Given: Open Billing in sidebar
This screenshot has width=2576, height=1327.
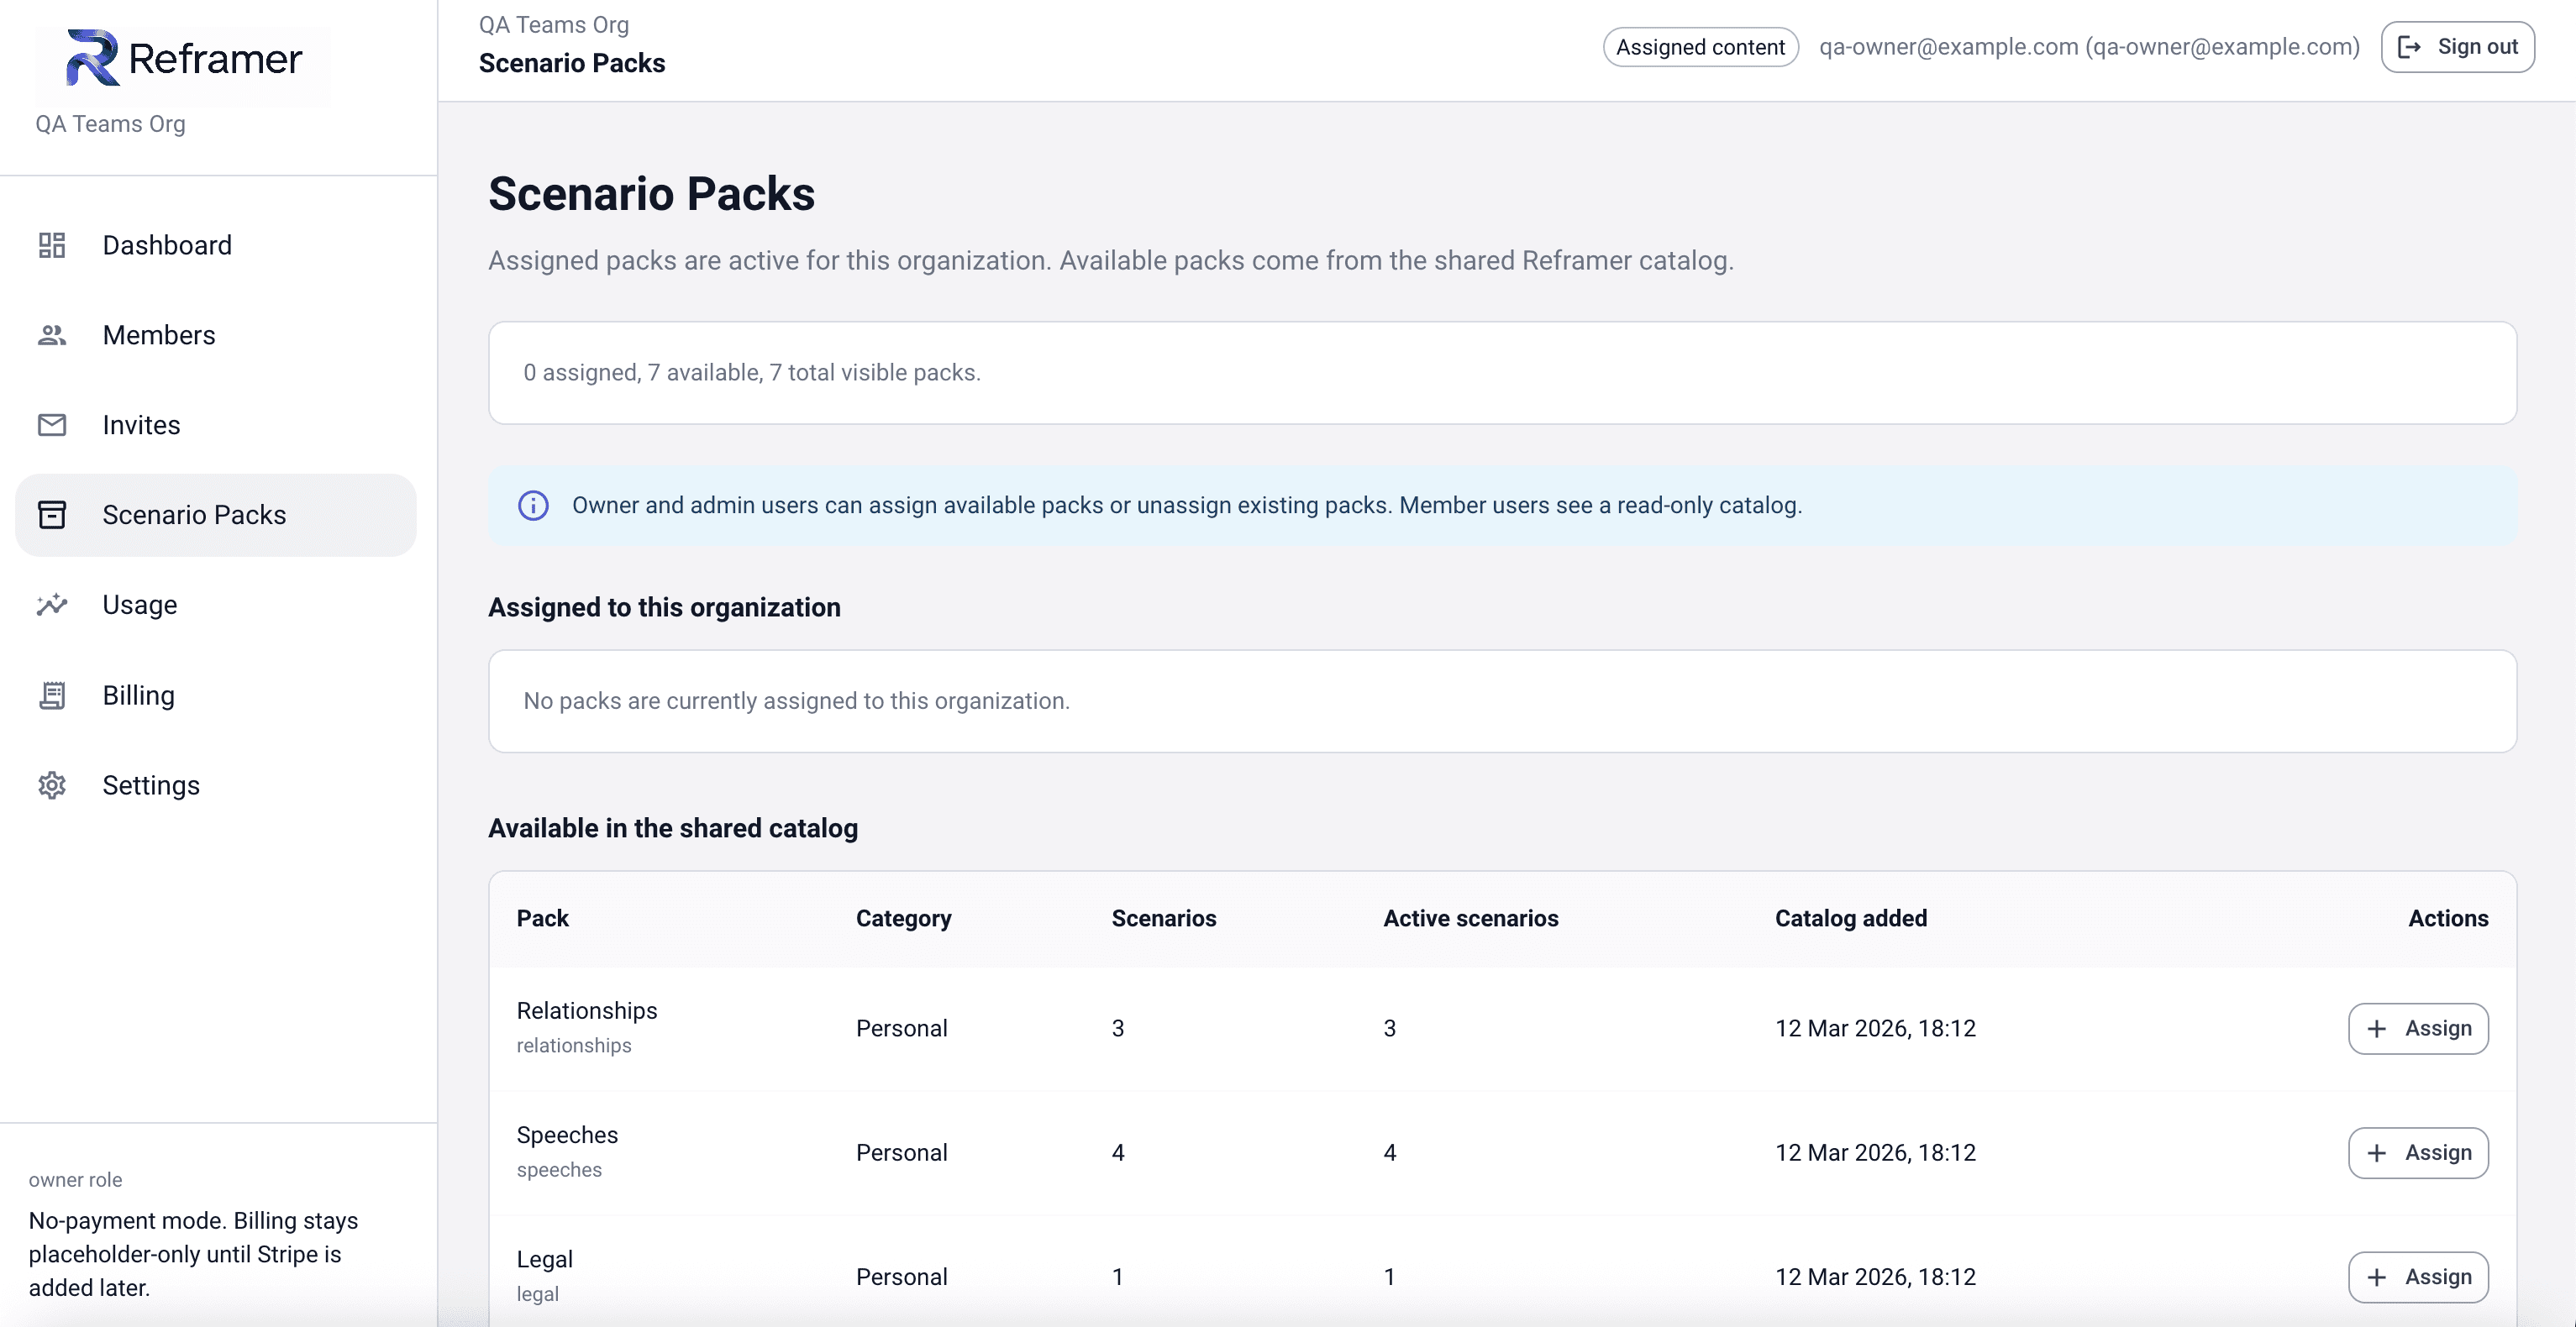Looking at the screenshot, I should [x=139, y=695].
